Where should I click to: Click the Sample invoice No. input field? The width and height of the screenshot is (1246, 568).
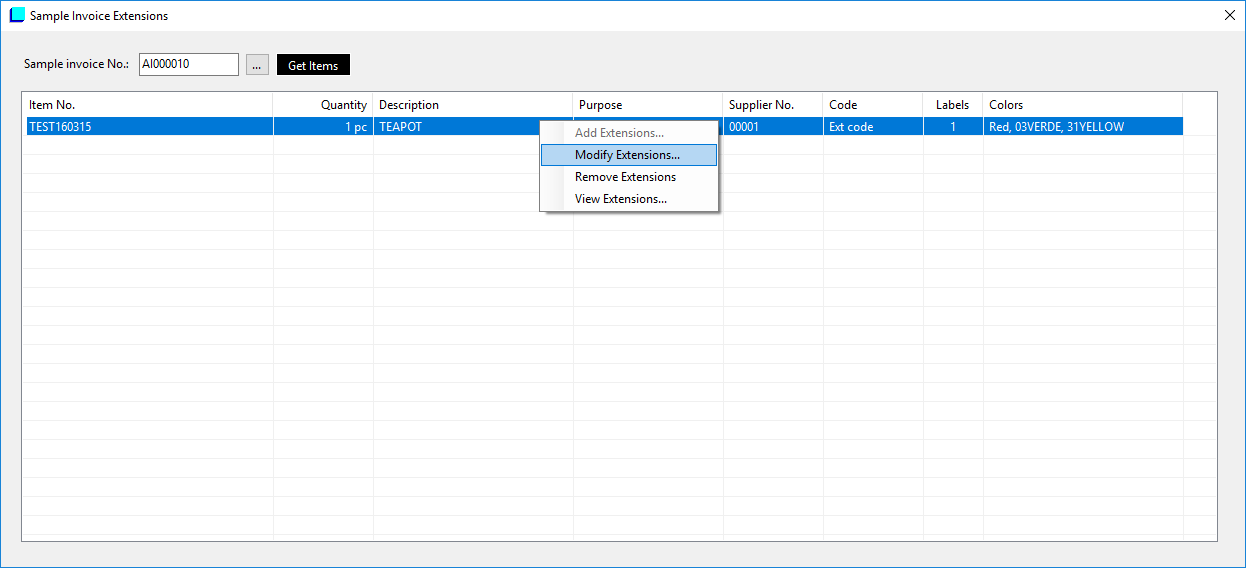click(189, 64)
